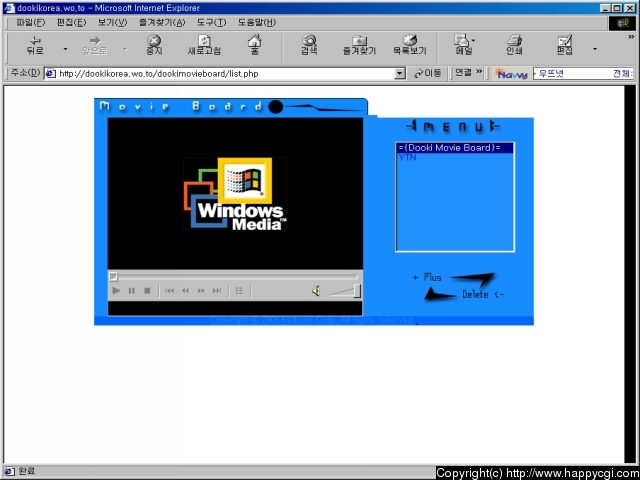Screen dimensions: 640x480
Task: Click the Navy toolbar logo
Action: 511,74
